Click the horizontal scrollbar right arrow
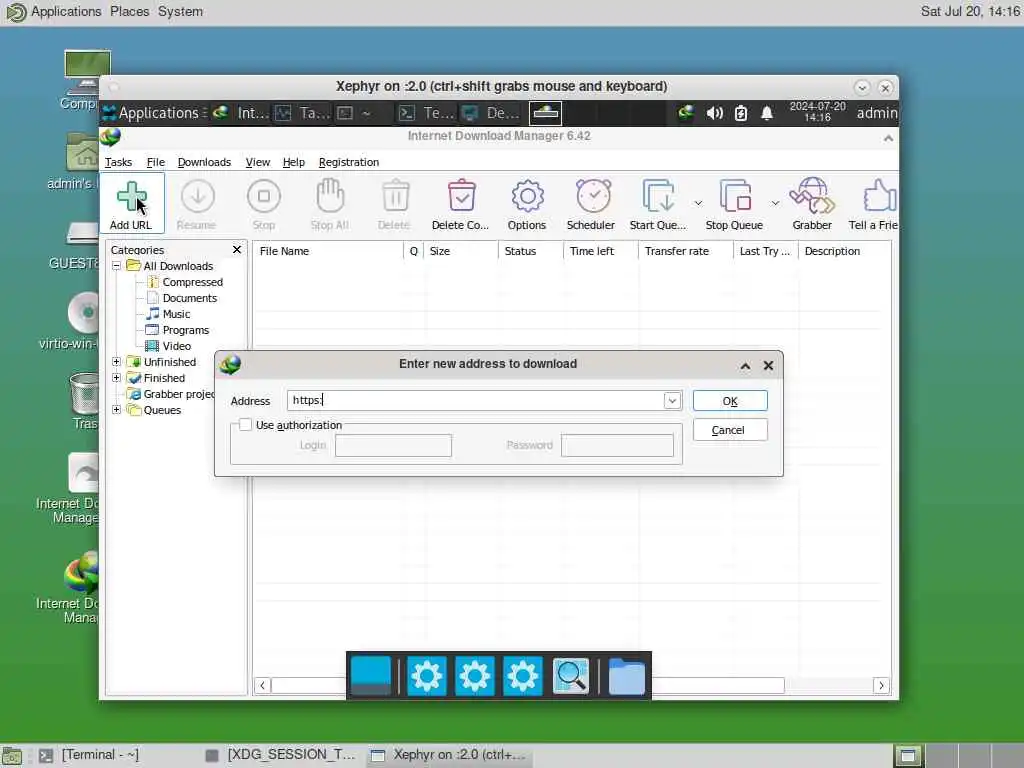 (881, 686)
